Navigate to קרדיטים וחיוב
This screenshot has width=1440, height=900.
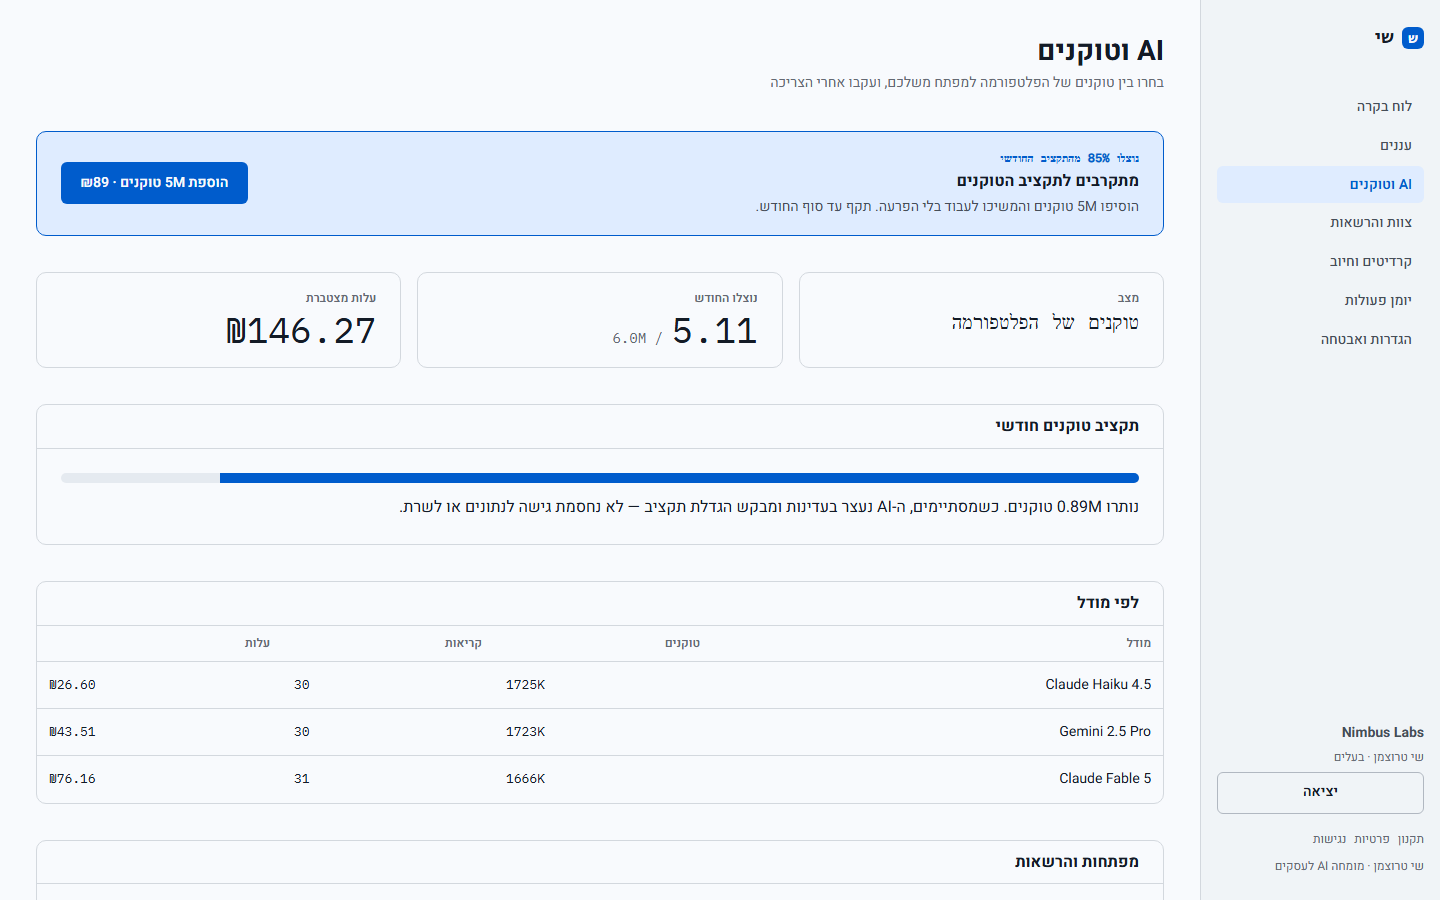[x=1320, y=261]
